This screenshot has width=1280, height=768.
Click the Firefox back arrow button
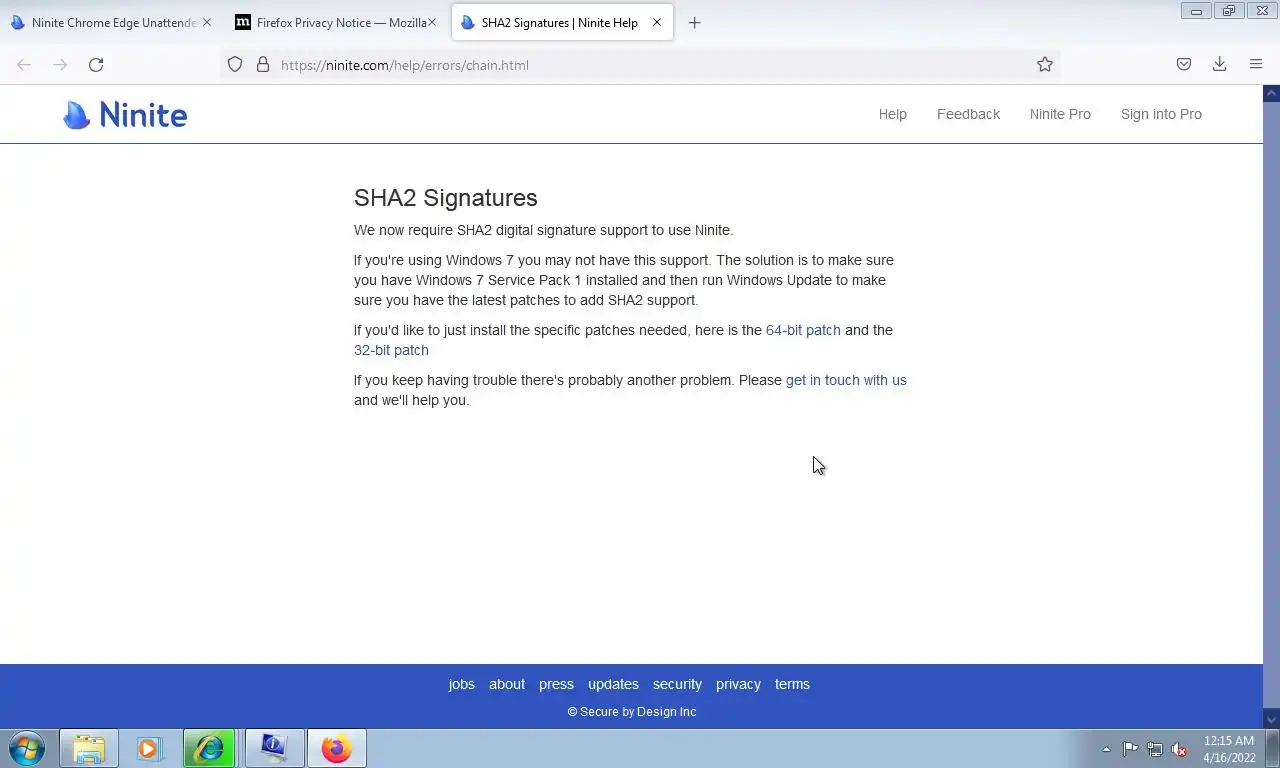click(x=24, y=64)
